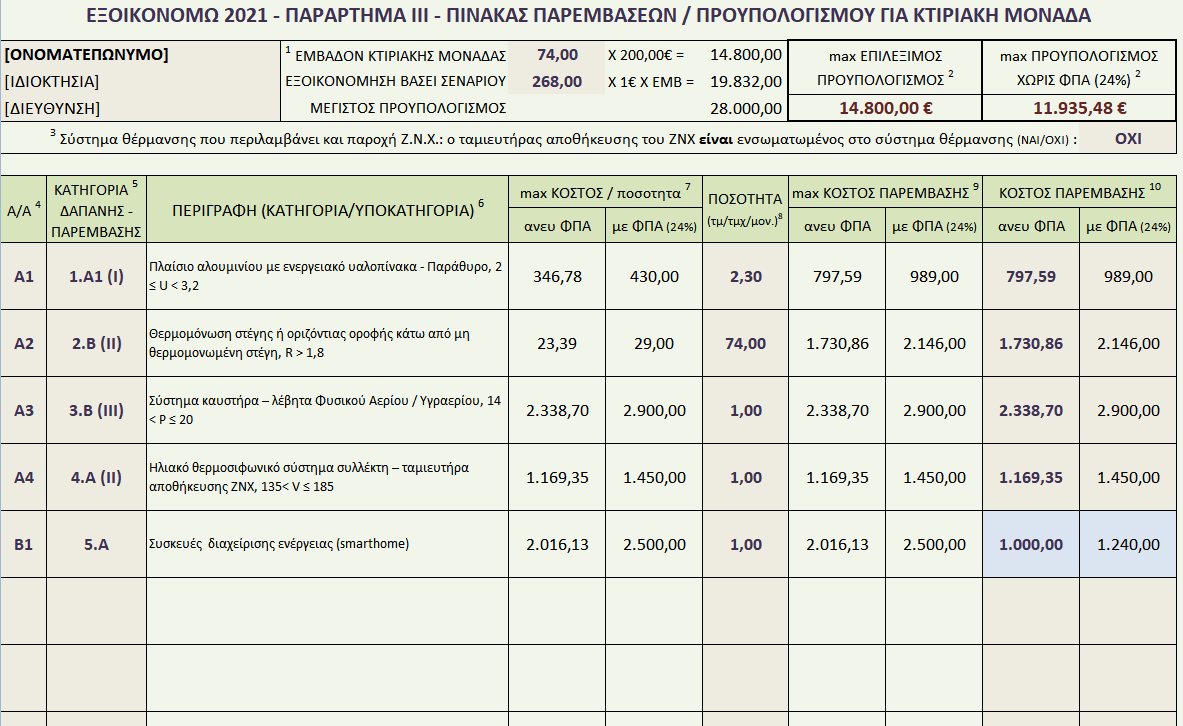Click the max ΠΡΟΥΠΟΛΟΓΙΣΜΟΣ ΧΩΡΙΣ ΦΠΑ header

pos(1079,68)
